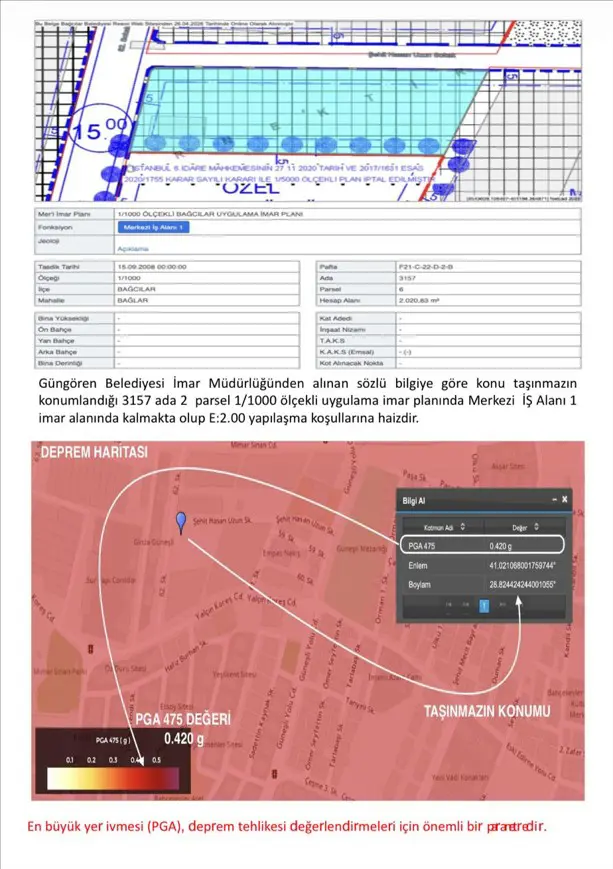Click the TAŞINMAZIN KONUMU caption
This screenshot has width=613, height=869.
(487, 711)
